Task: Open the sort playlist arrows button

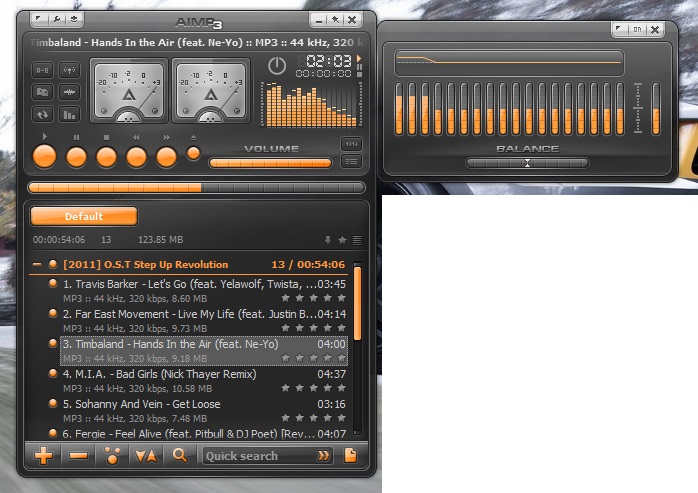Action: click(146, 456)
